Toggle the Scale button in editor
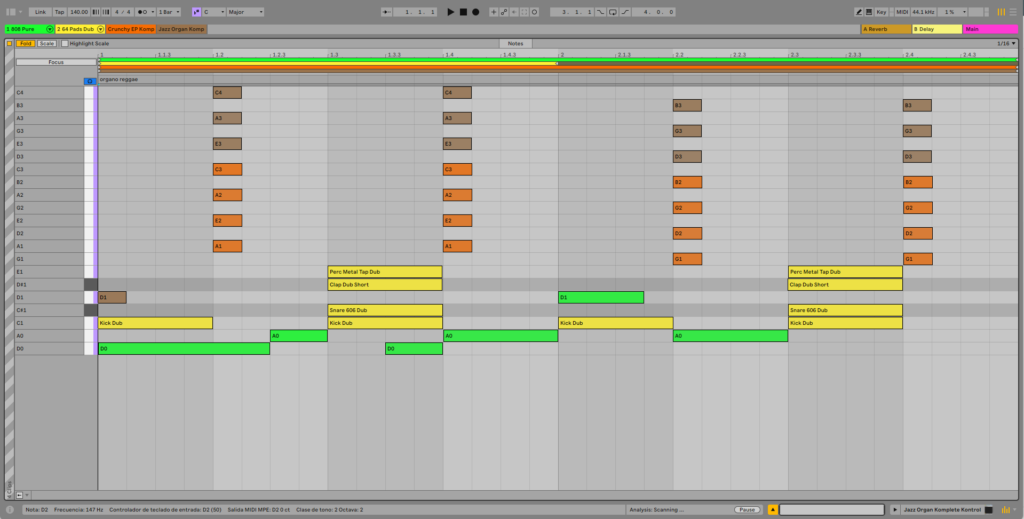Image resolution: width=1024 pixels, height=519 pixels. 46,43
